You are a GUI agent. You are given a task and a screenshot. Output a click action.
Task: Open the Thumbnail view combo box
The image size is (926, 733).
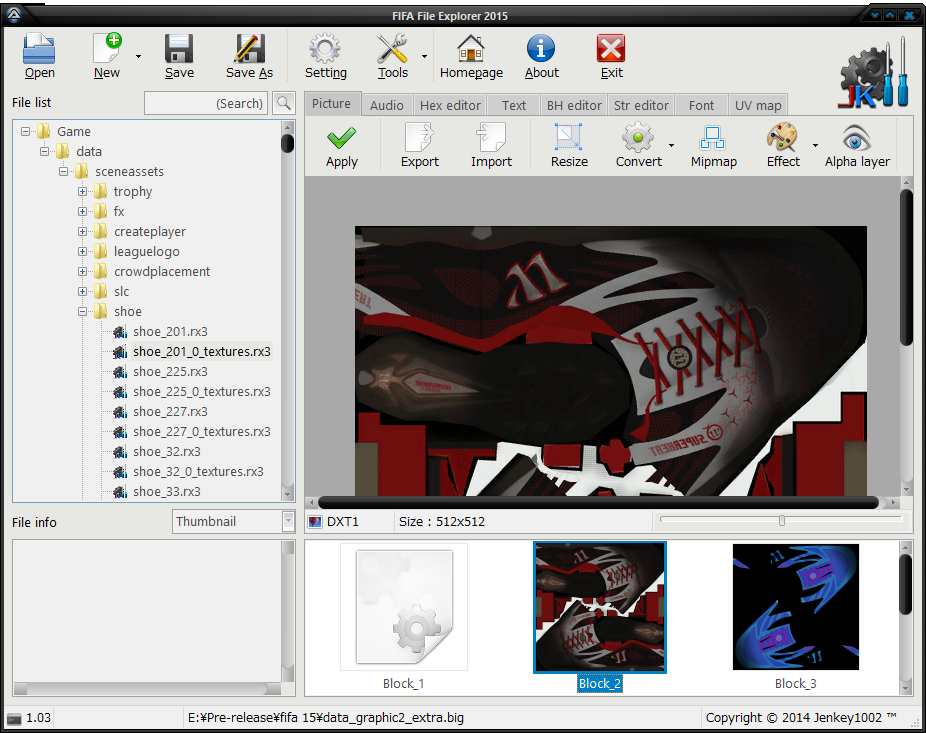coord(234,522)
